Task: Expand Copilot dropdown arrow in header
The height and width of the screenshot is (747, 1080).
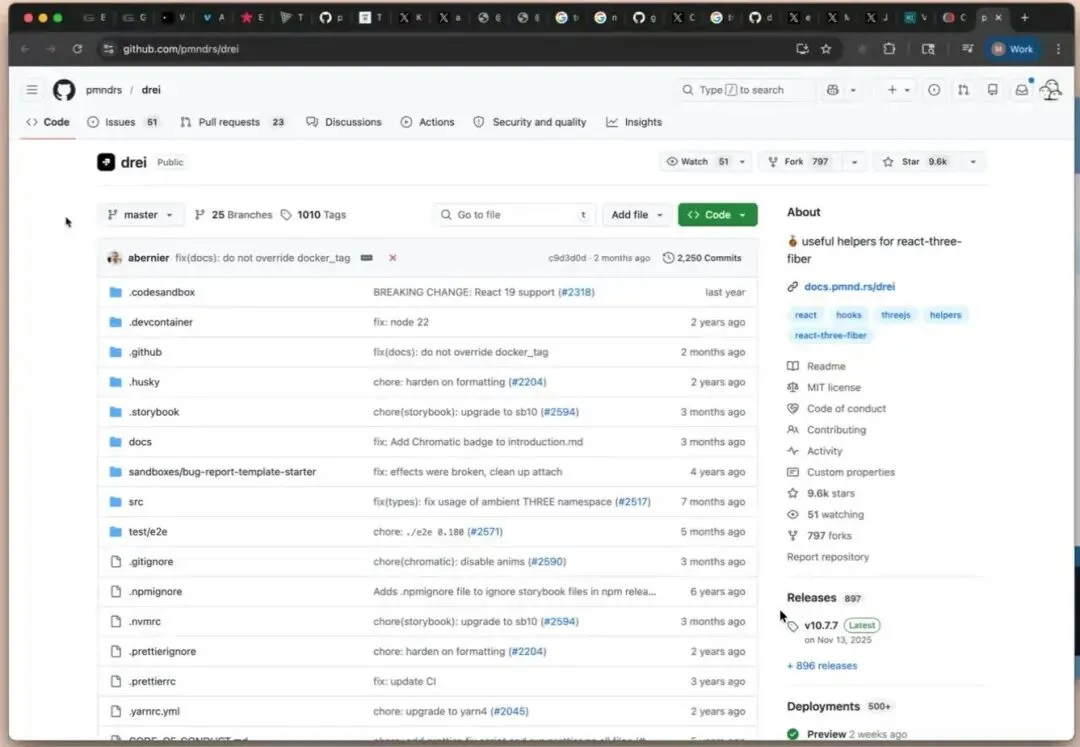Action: [x=853, y=90]
